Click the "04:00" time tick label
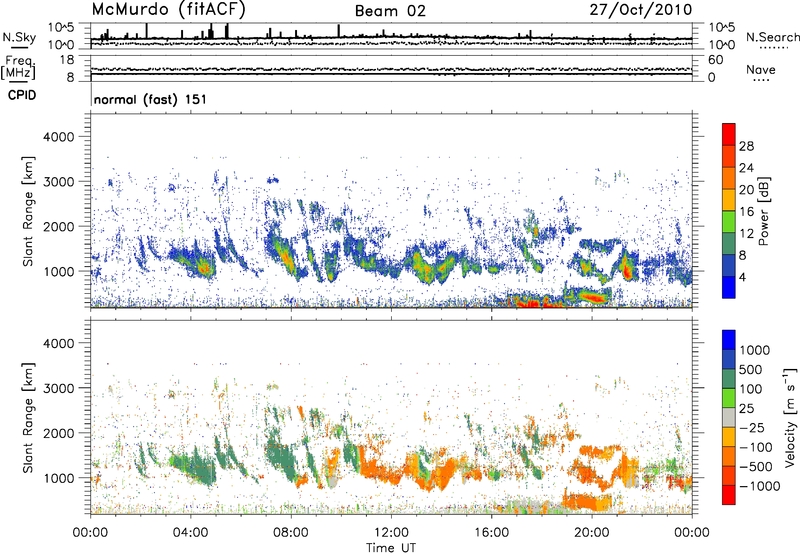Viewport: 800px width, 554px height. (191, 533)
